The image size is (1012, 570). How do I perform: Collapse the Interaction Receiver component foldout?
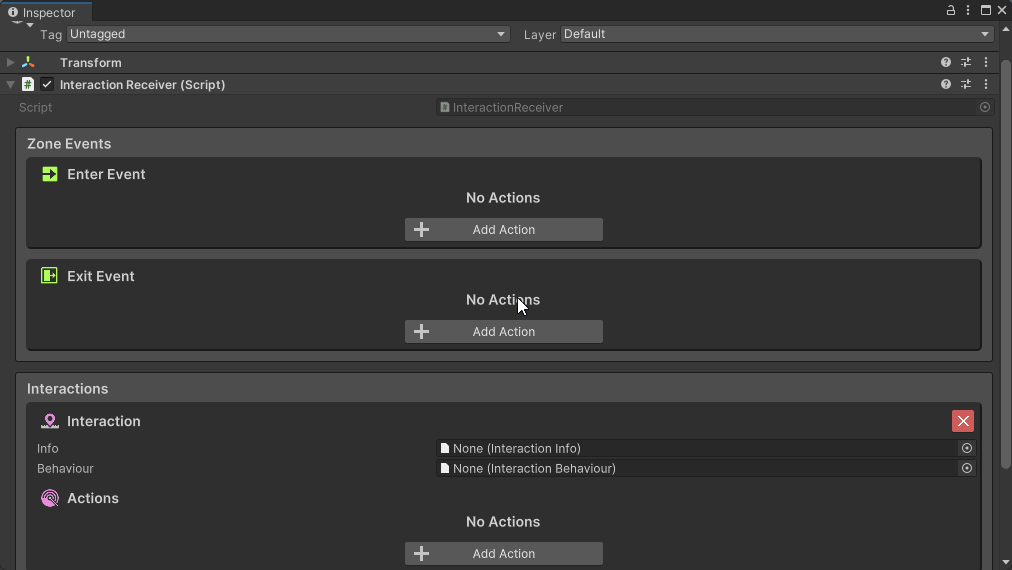pos(11,85)
